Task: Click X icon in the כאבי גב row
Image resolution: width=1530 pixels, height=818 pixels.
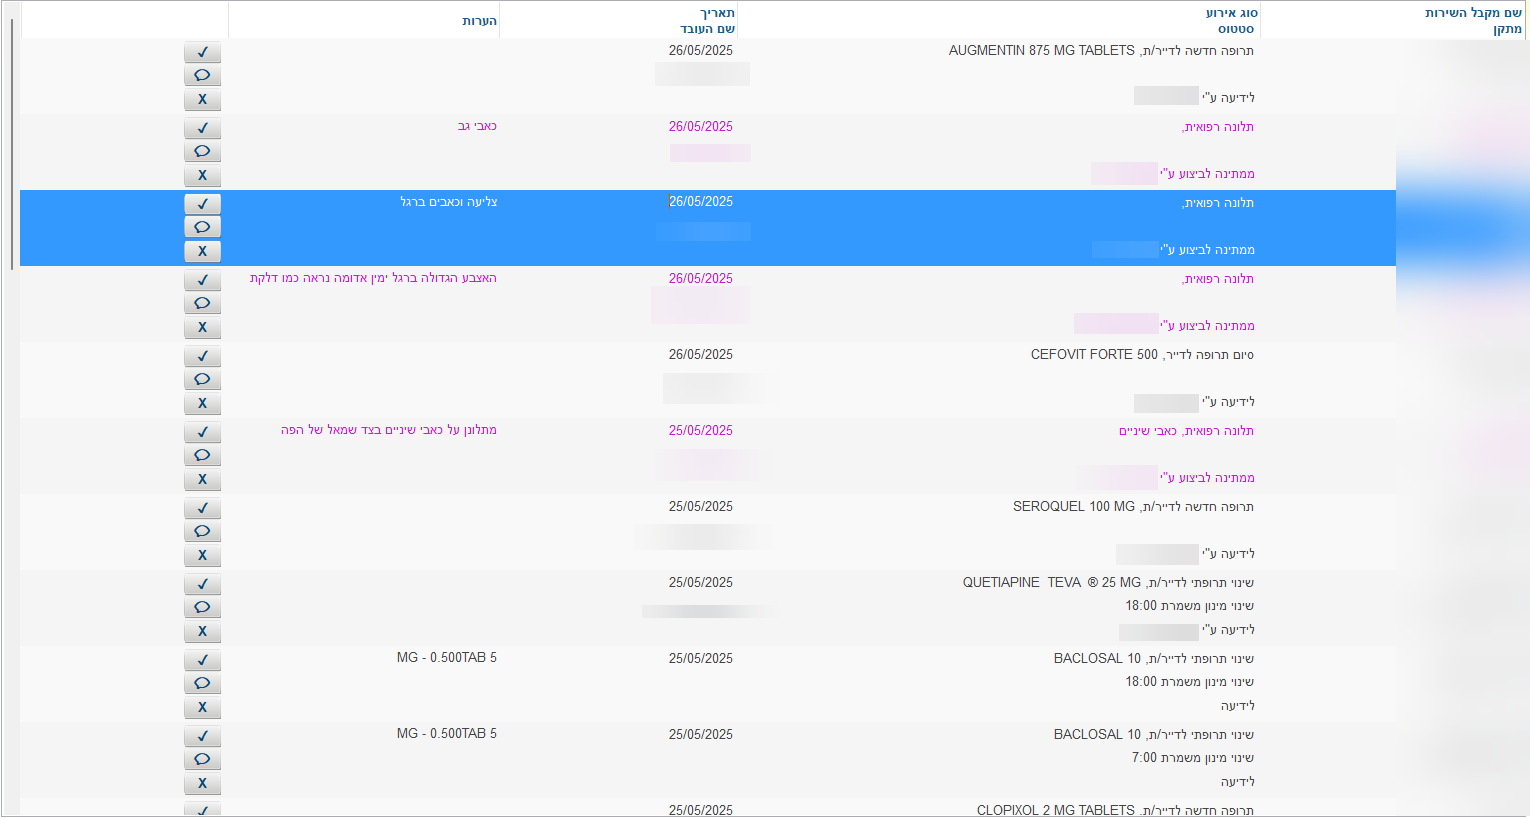Action: pyautogui.click(x=202, y=176)
